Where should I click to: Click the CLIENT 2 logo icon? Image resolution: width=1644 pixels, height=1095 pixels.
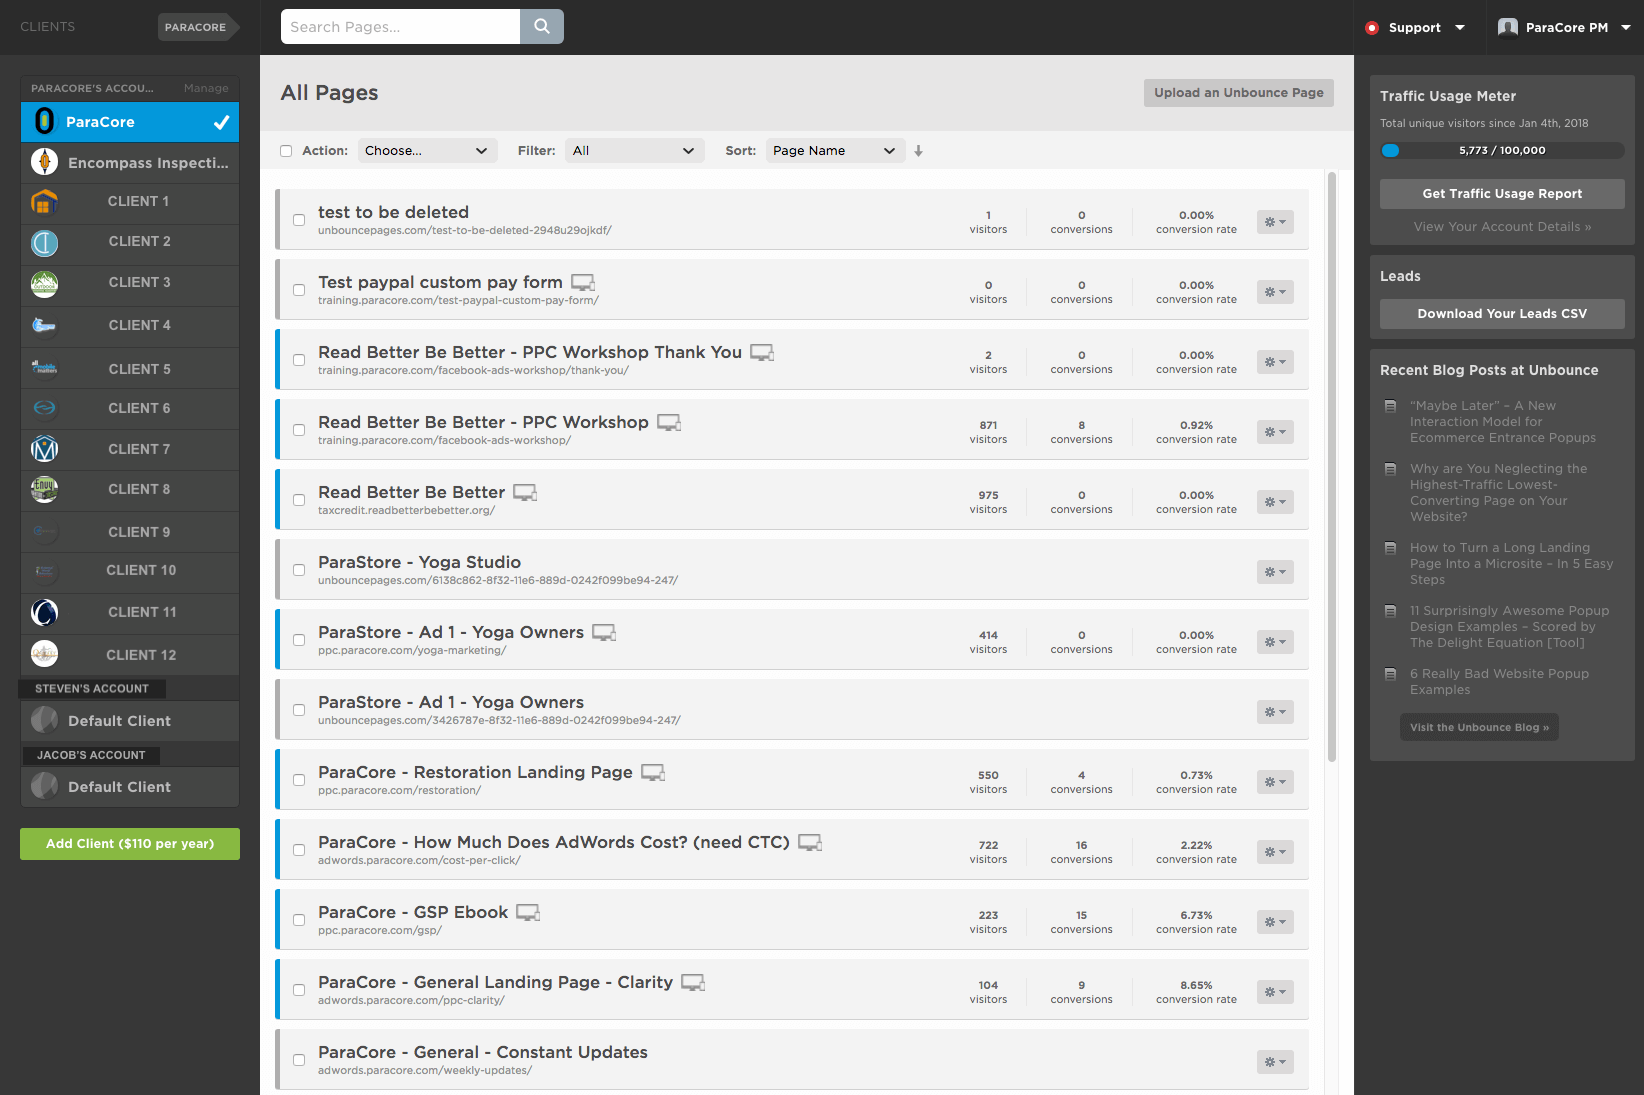(44, 243)
